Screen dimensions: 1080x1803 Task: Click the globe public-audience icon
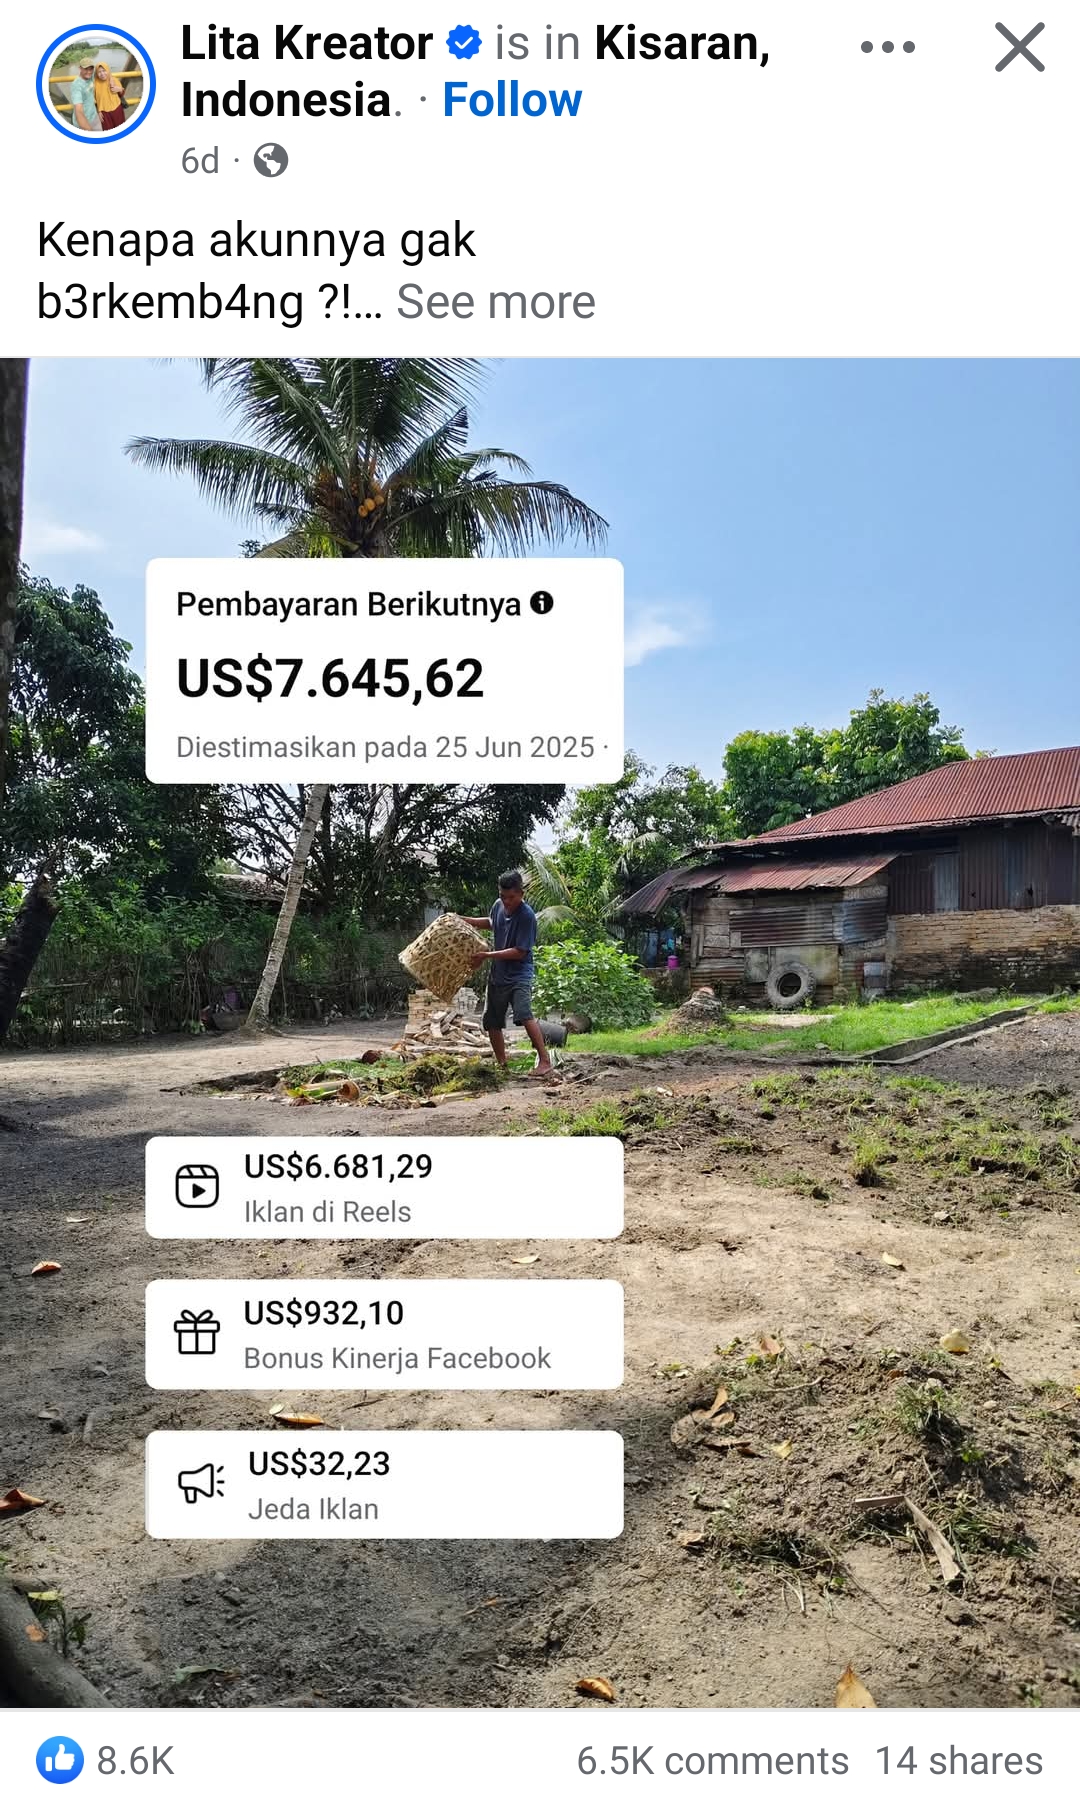(x=270, y=160)
